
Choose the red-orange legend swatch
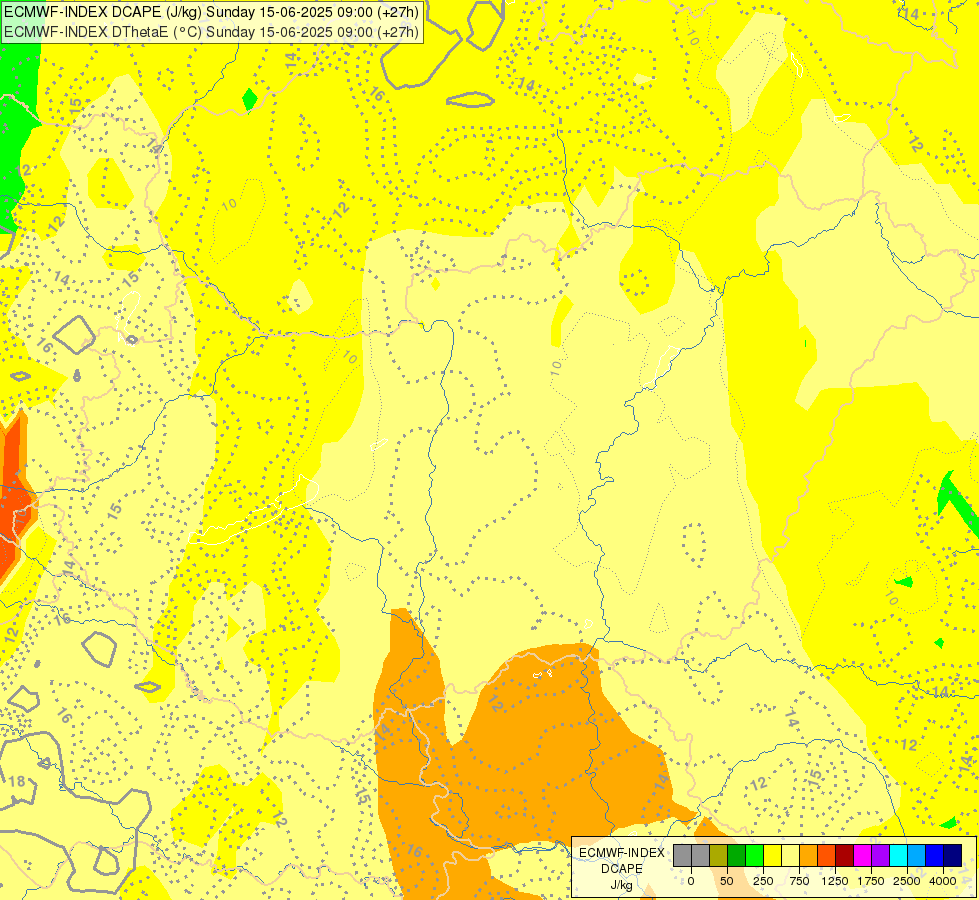[827, 856]
